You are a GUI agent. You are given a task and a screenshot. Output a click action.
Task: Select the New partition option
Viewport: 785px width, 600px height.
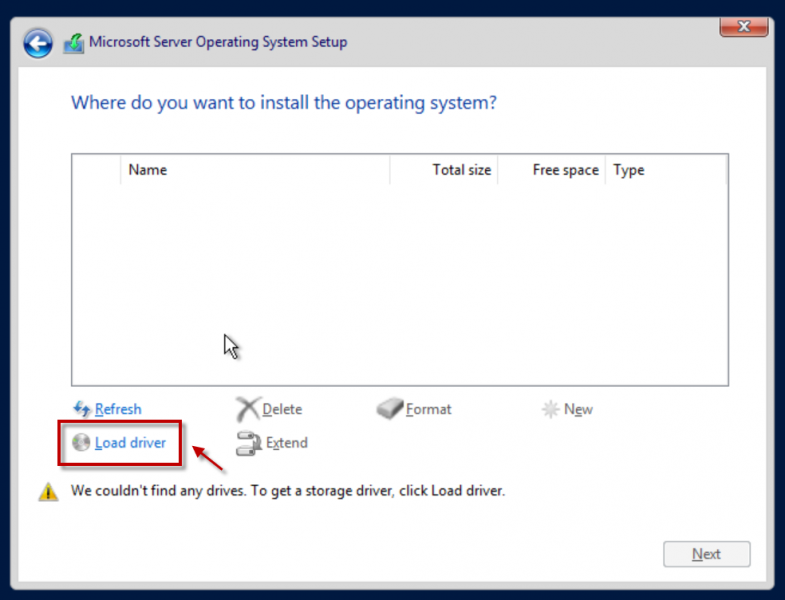click(x=578, y=409)
